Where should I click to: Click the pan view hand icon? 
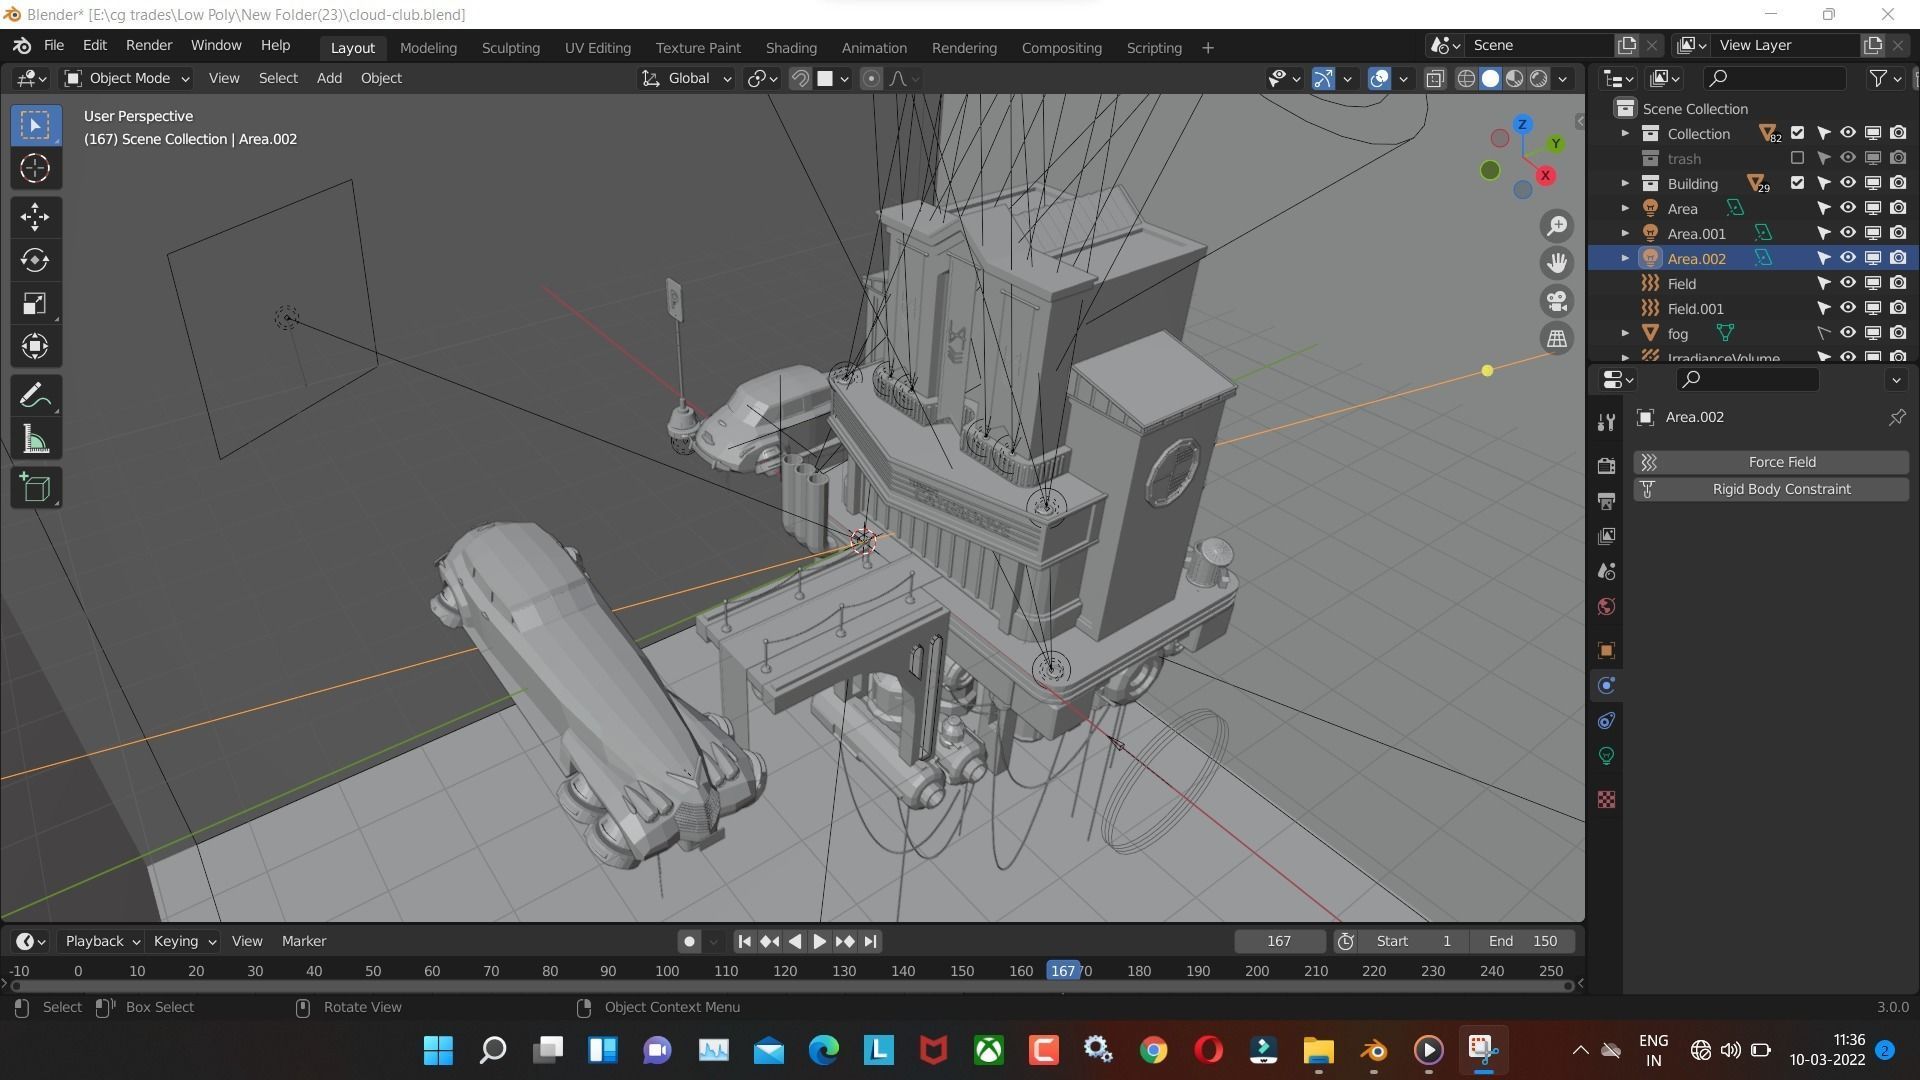[1557, 263]
